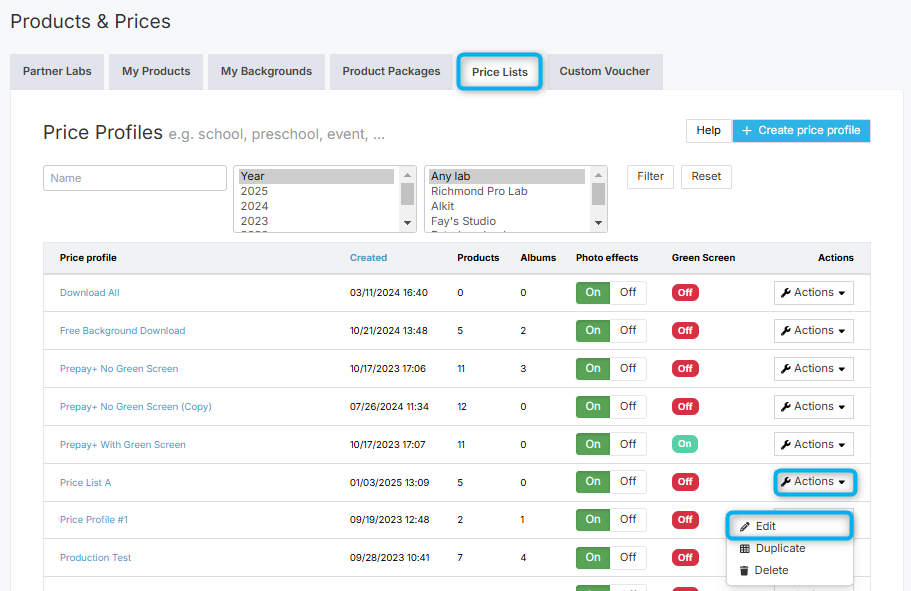Screen dimensions: 911x591
Task: Choose Duplicate from the Actions menu
Action: [790, 548]
